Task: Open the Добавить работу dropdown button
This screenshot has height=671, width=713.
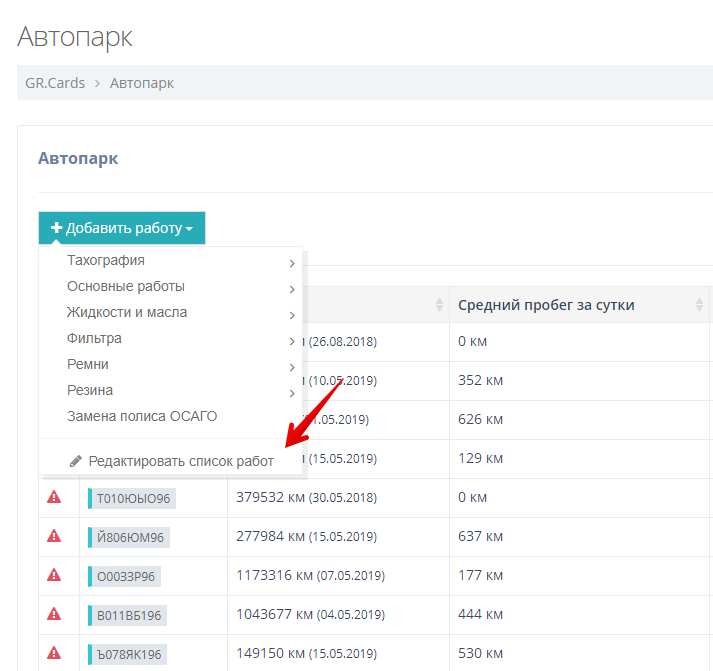Action: (122, 228)
